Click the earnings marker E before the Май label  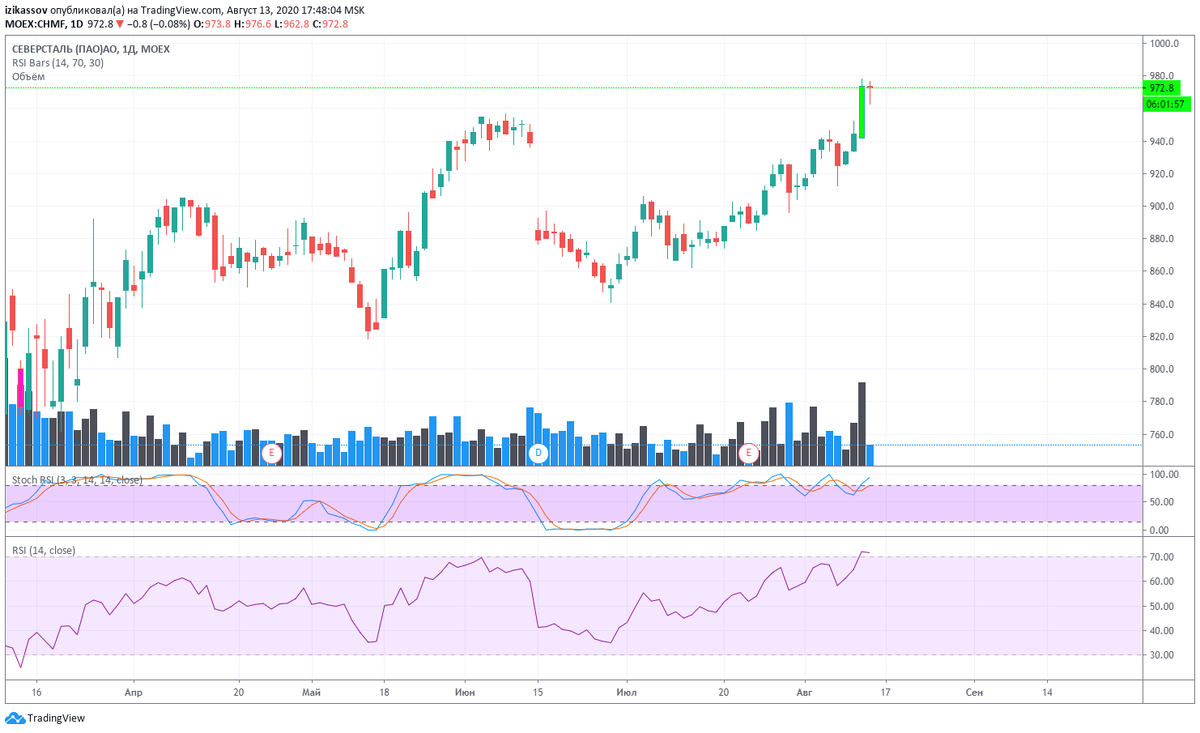[x=270, y=453]
